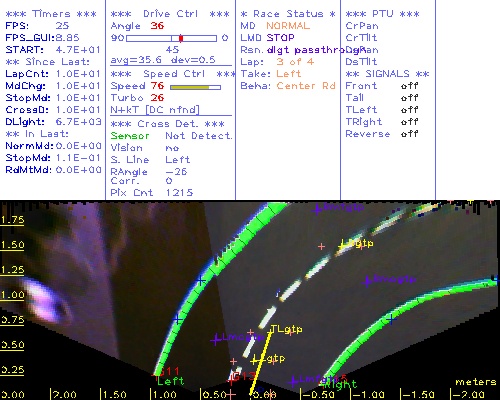Click the Take Left value

(289, 74)
